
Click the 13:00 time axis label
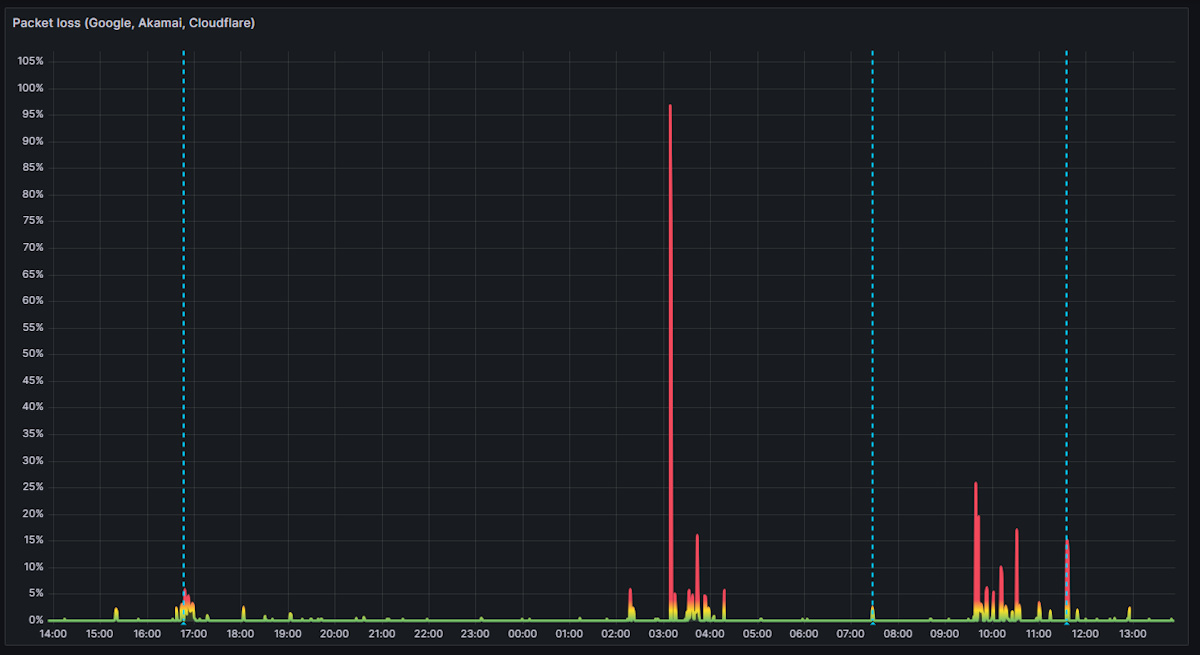point(1132,633)
